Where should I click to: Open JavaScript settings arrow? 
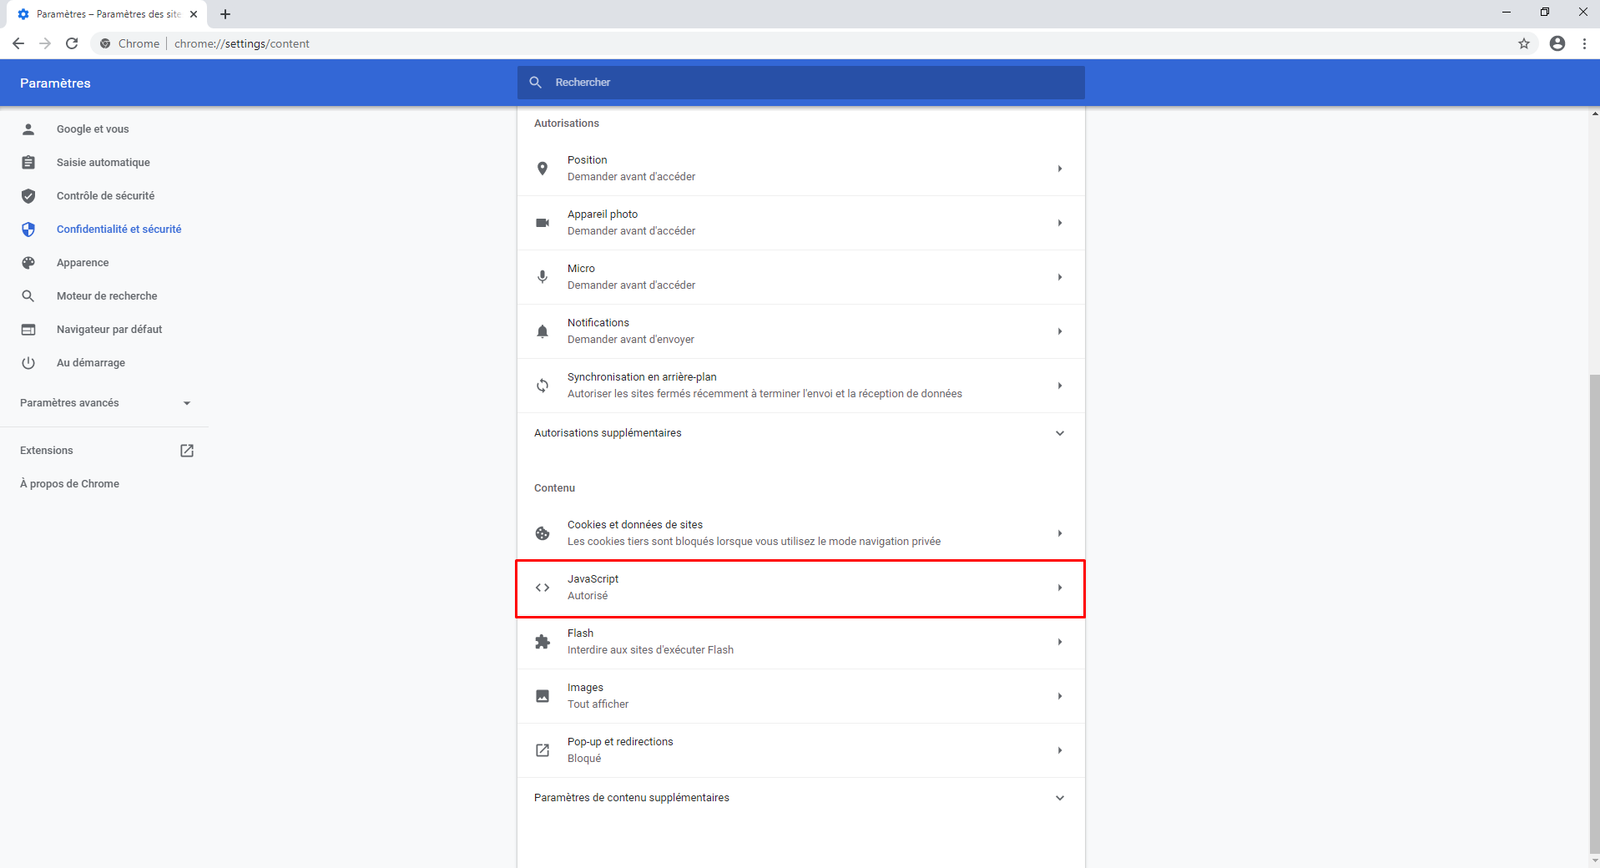1060,588
